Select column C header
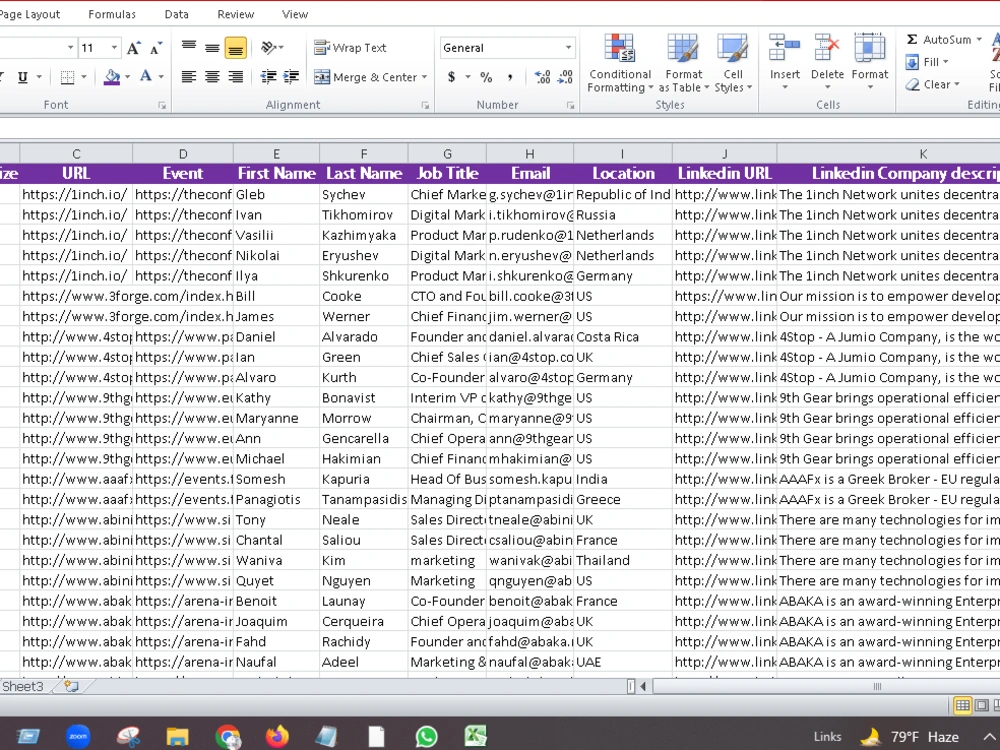The image size is (1000, 750). [x=76, y=154]
